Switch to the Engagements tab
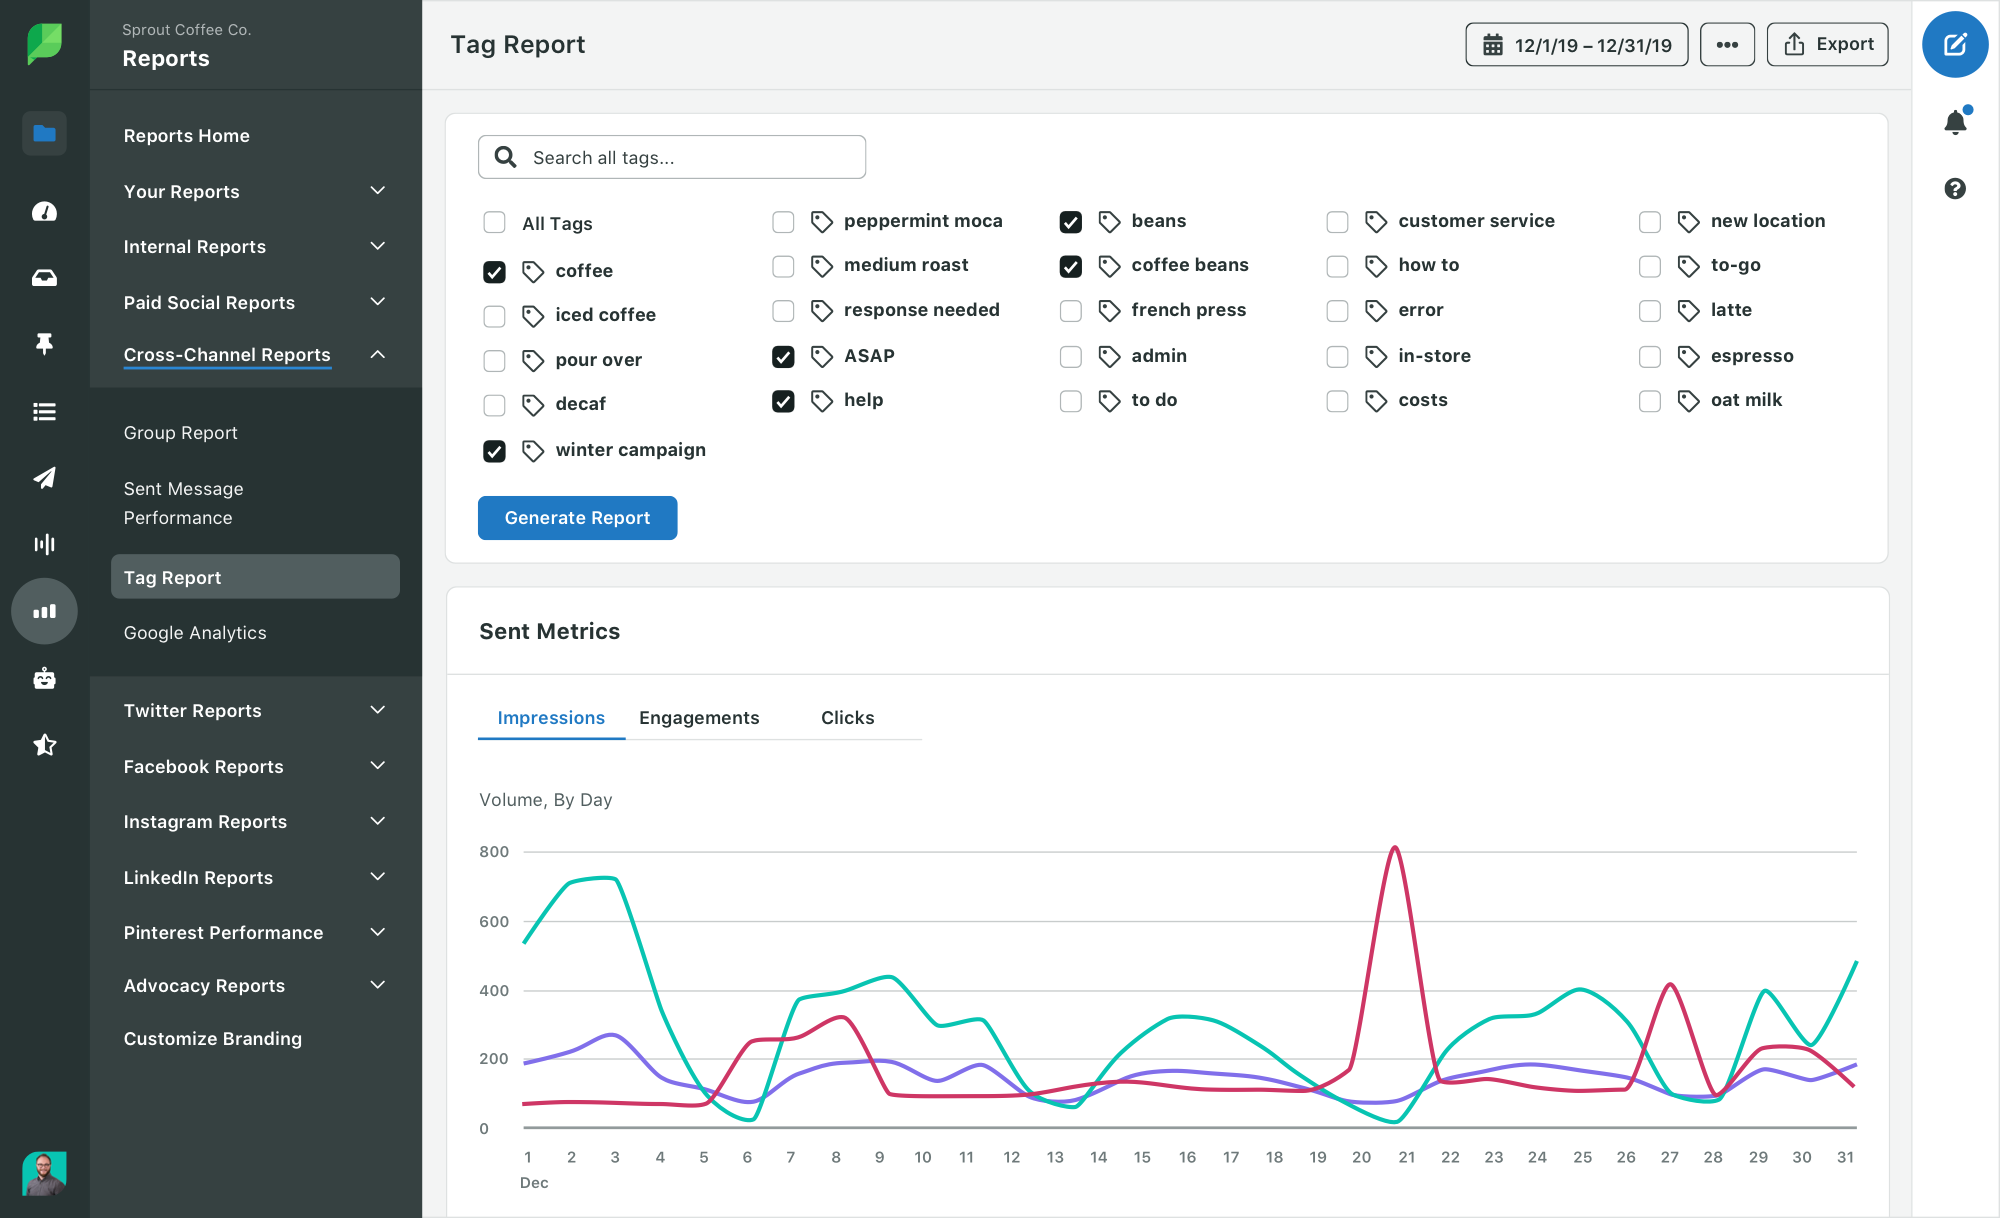Image resolution: width=2000 pixels, height=1218 pixels. pos(699,718)
